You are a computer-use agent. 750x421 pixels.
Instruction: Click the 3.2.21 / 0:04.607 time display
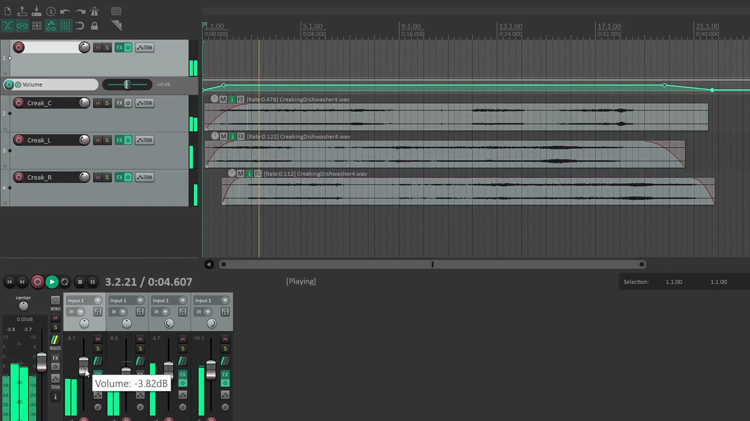[x=149, y=282]
